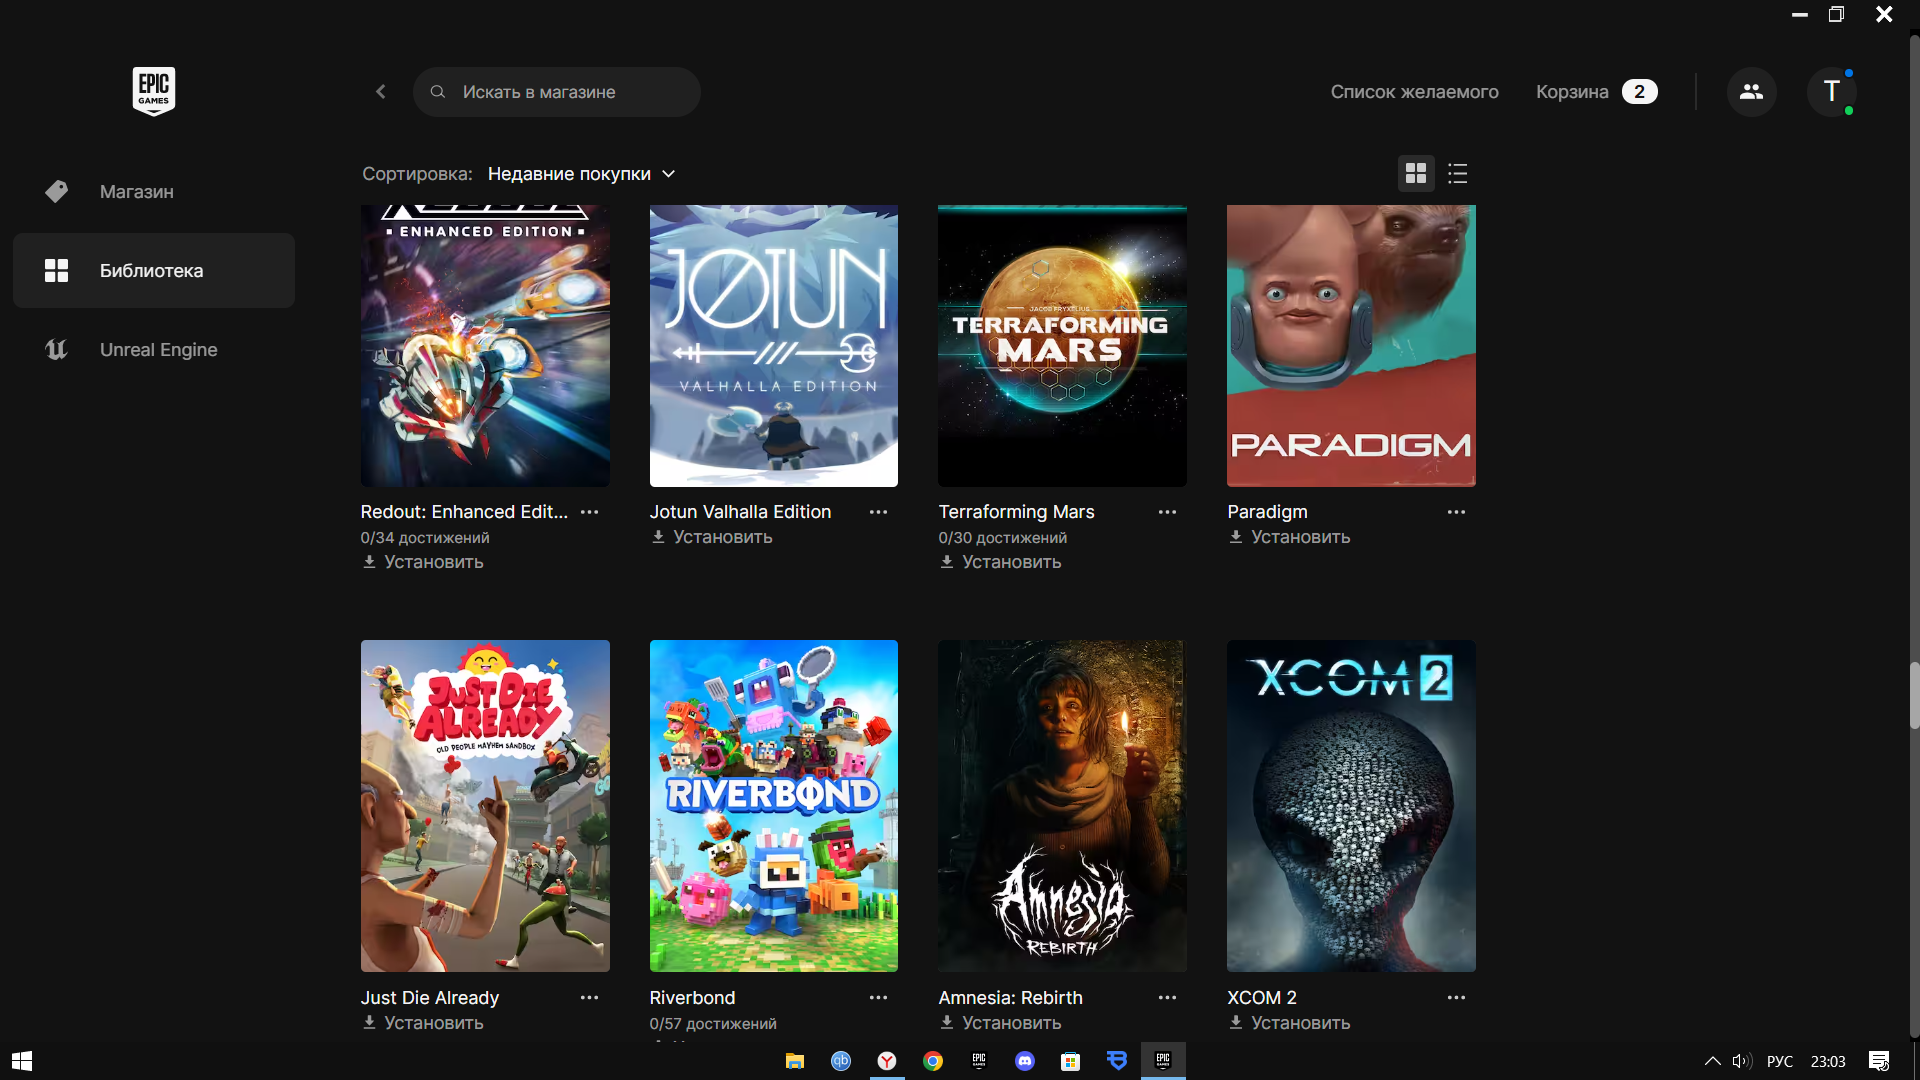Go back with the left arrow

click(x=381, y=92)
